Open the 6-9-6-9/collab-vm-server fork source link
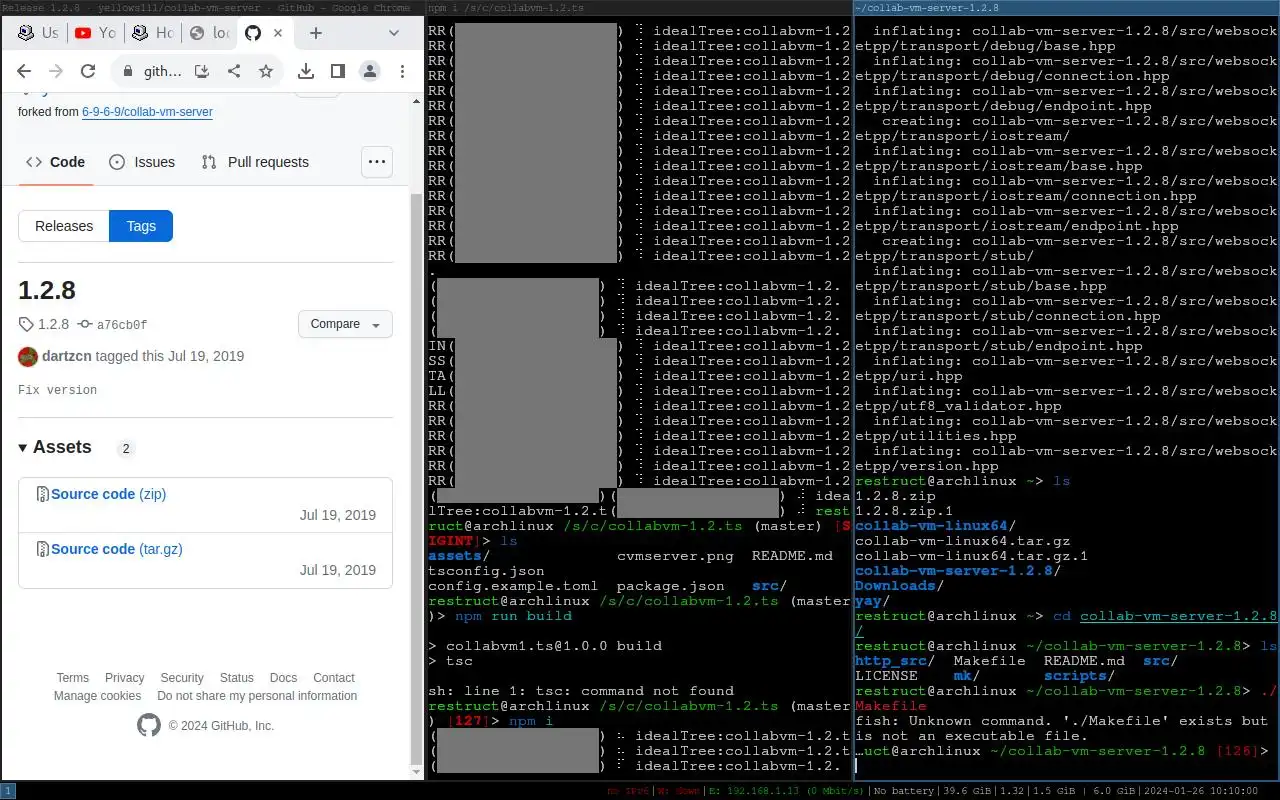1280x800 pixels. point(147,112)
